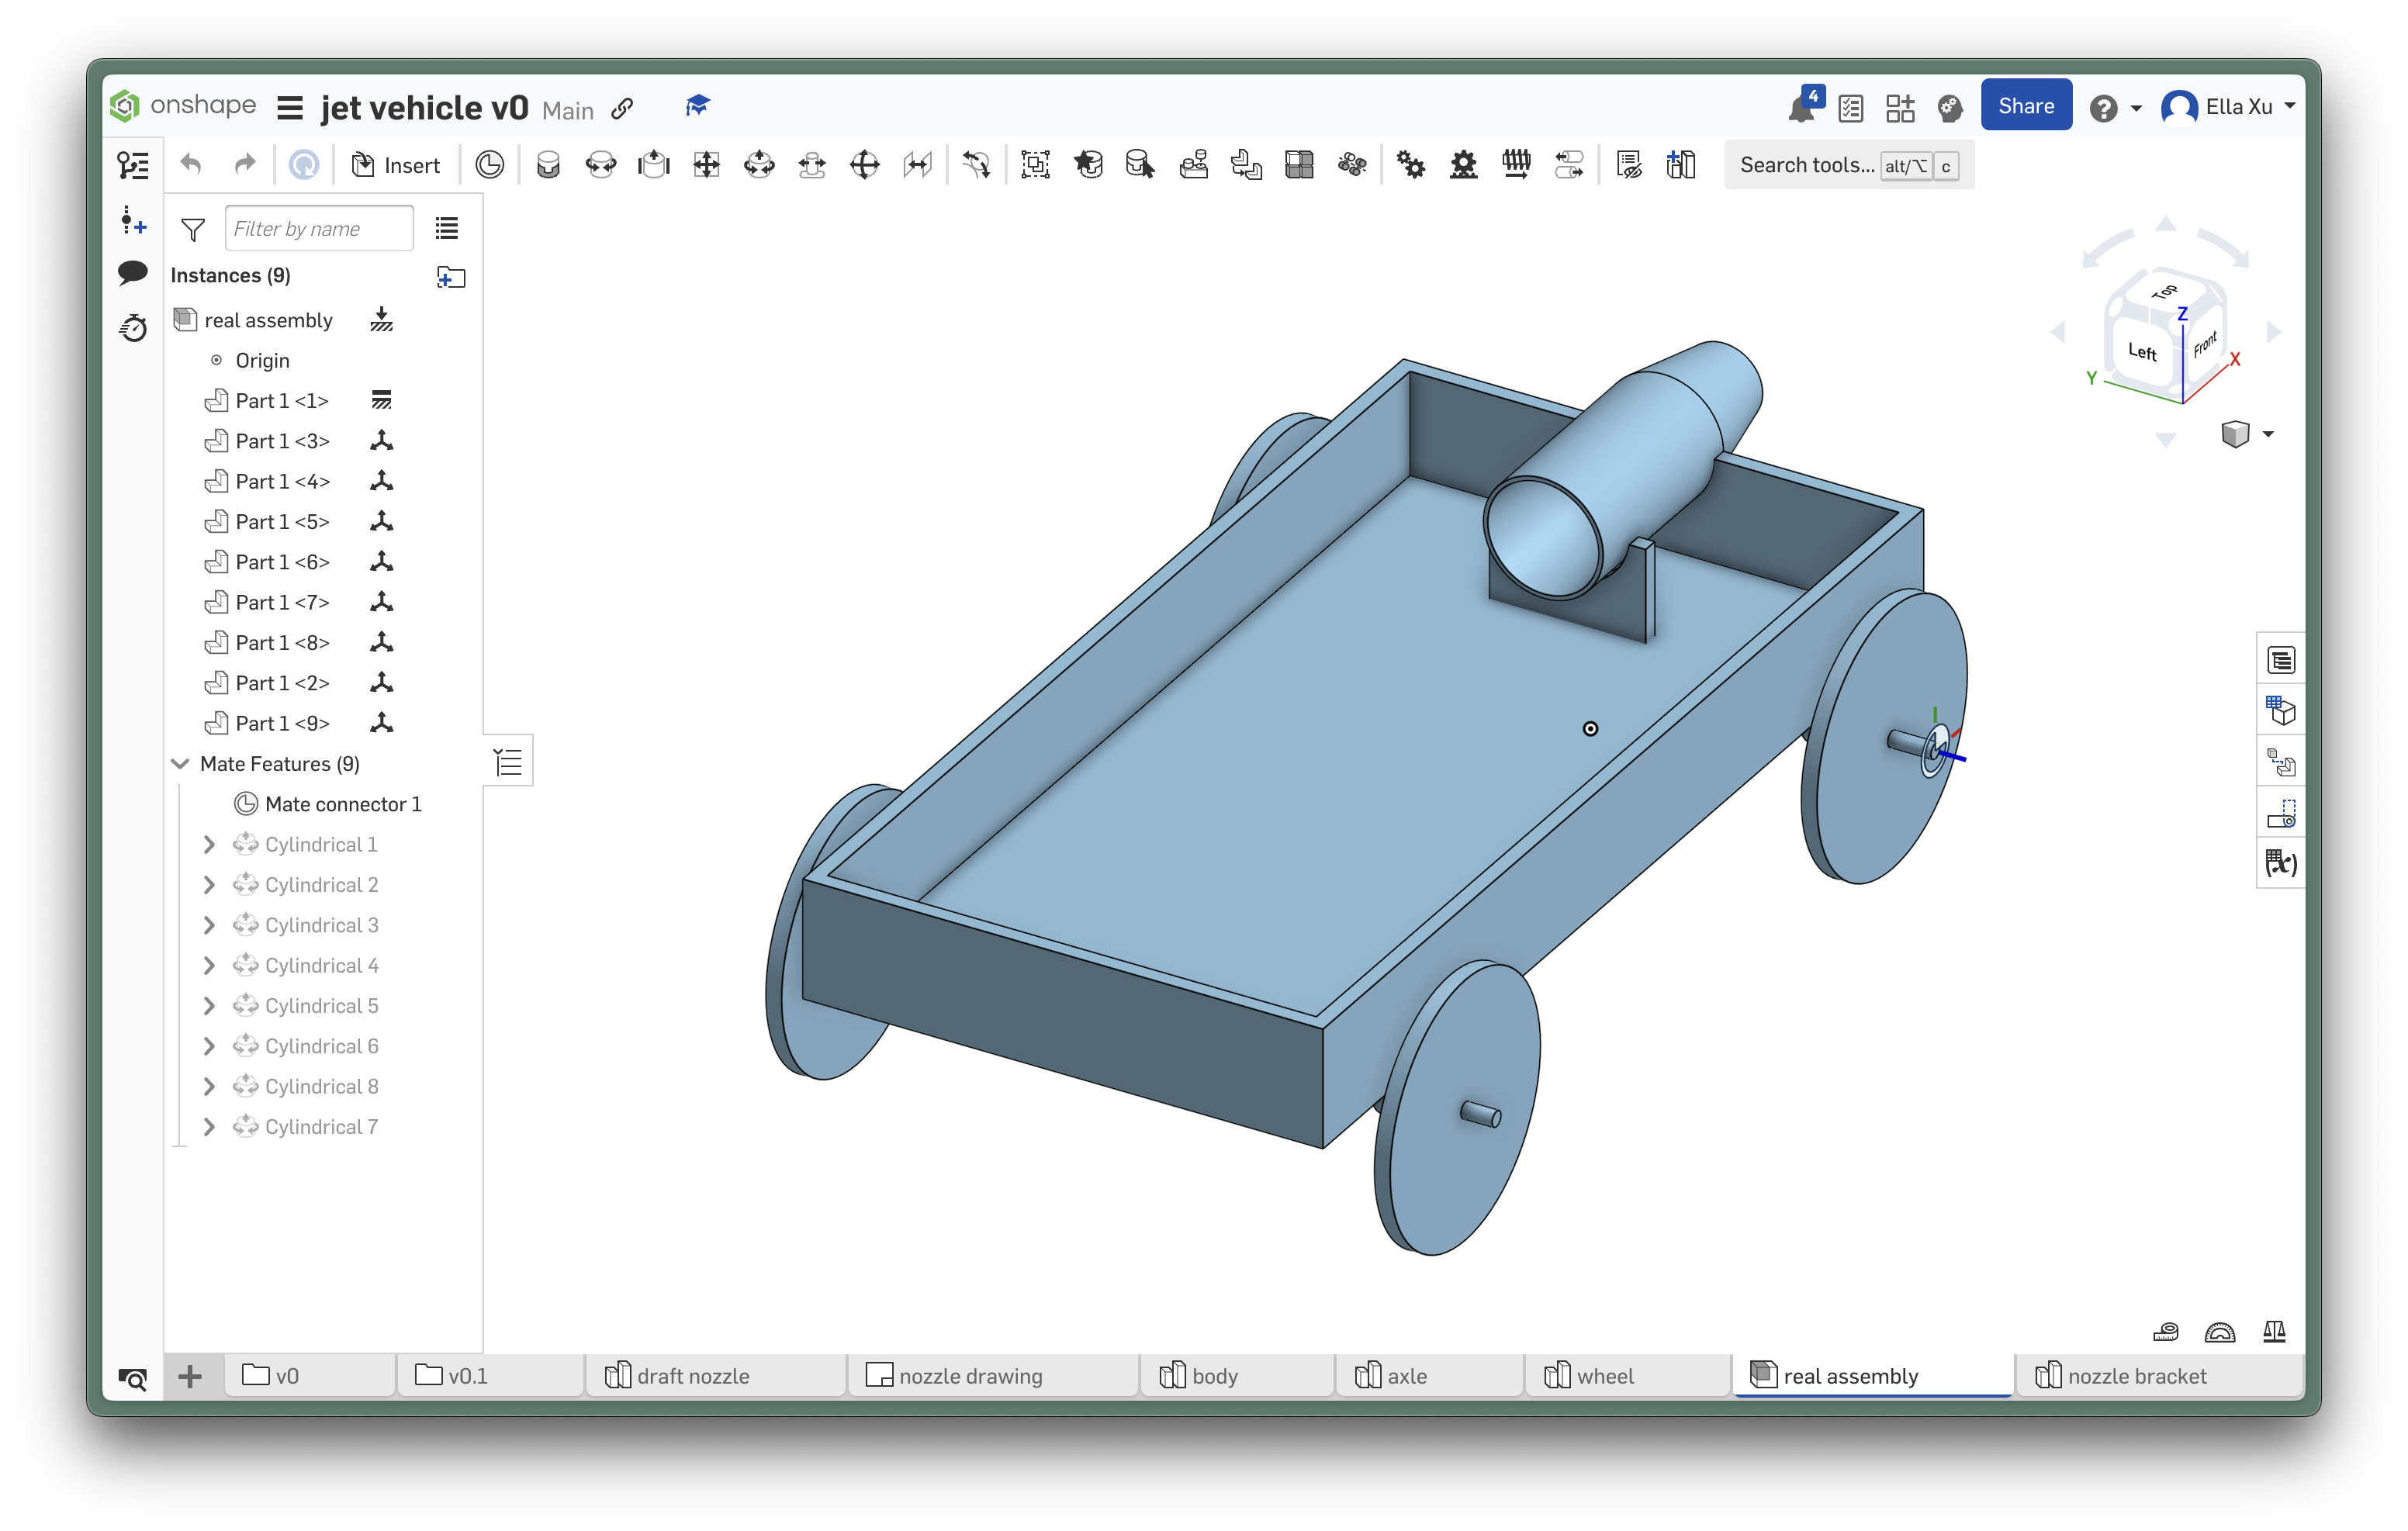Viewport: 2408px width, 1531px height.
Task: Open the Insert parts and assemblies tool
Action: tap(397, 165)
